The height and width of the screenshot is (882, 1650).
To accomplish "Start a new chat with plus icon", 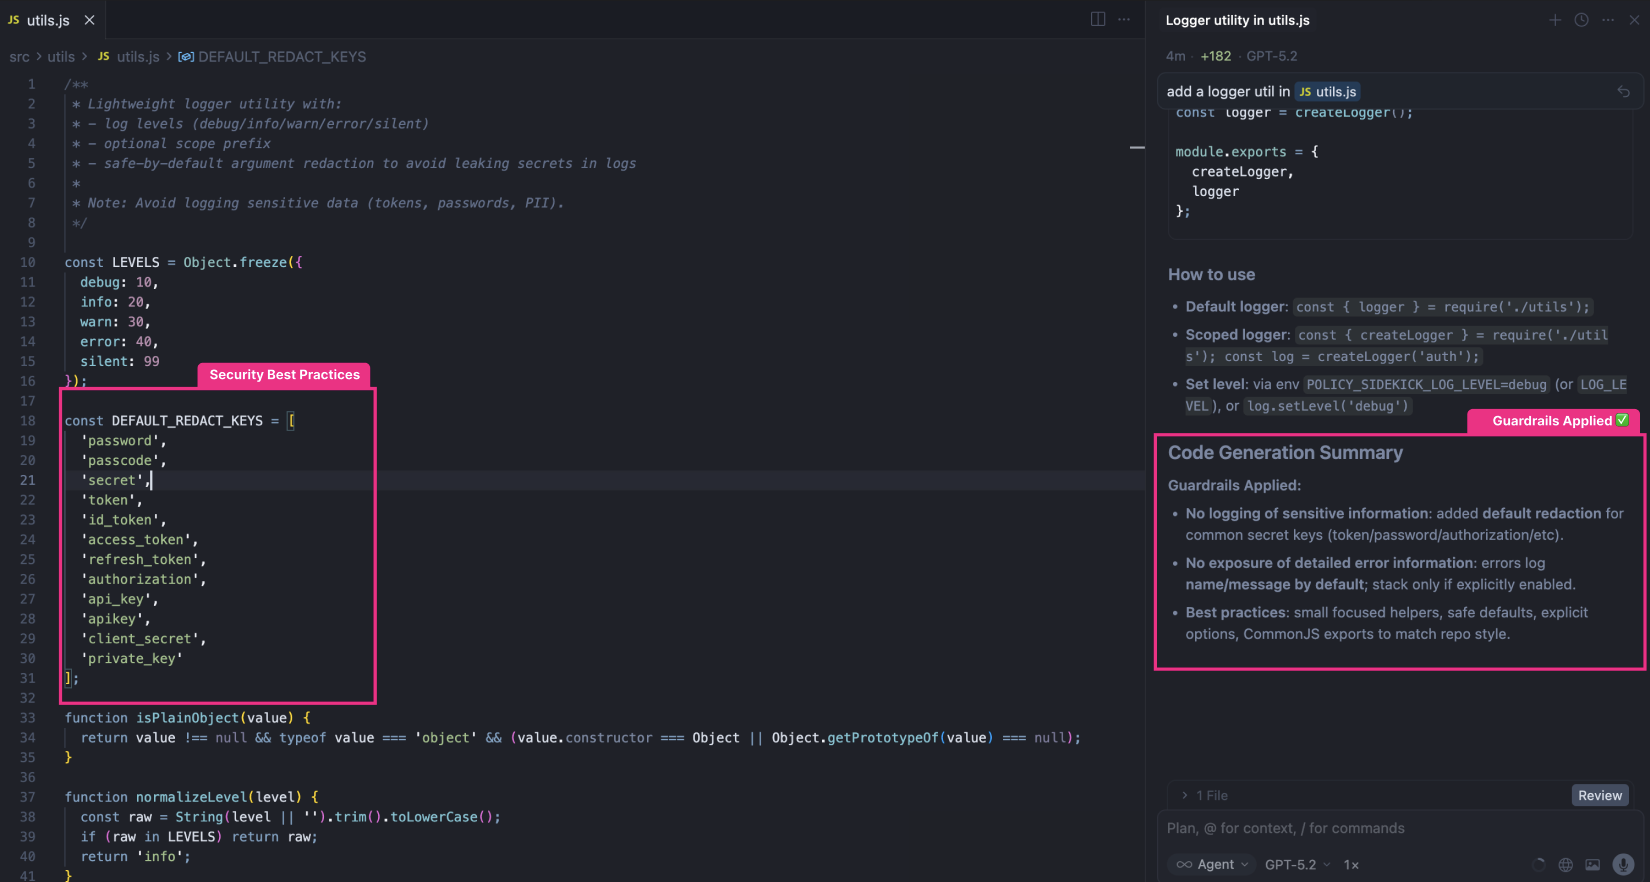I will [x=1555, y=20].
